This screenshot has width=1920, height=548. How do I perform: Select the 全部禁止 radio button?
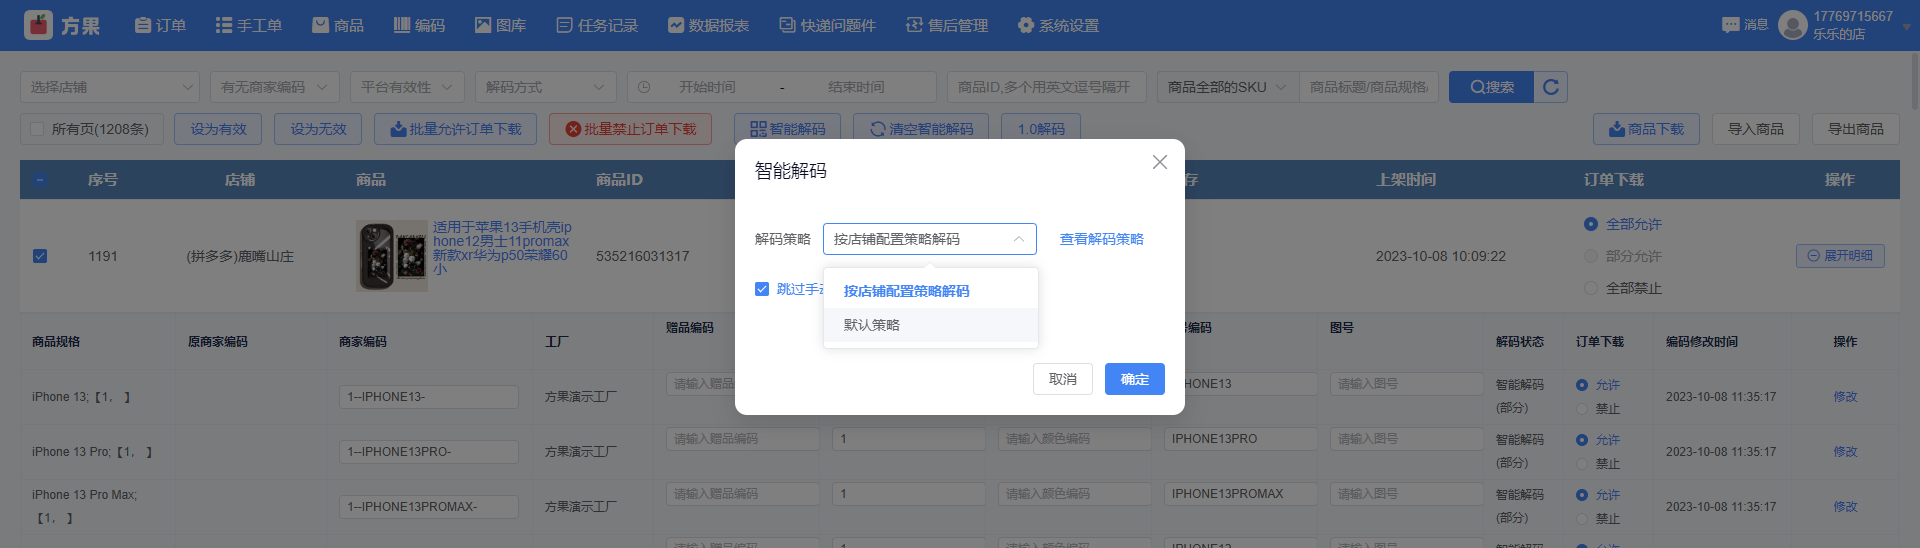click(1591, 288)
